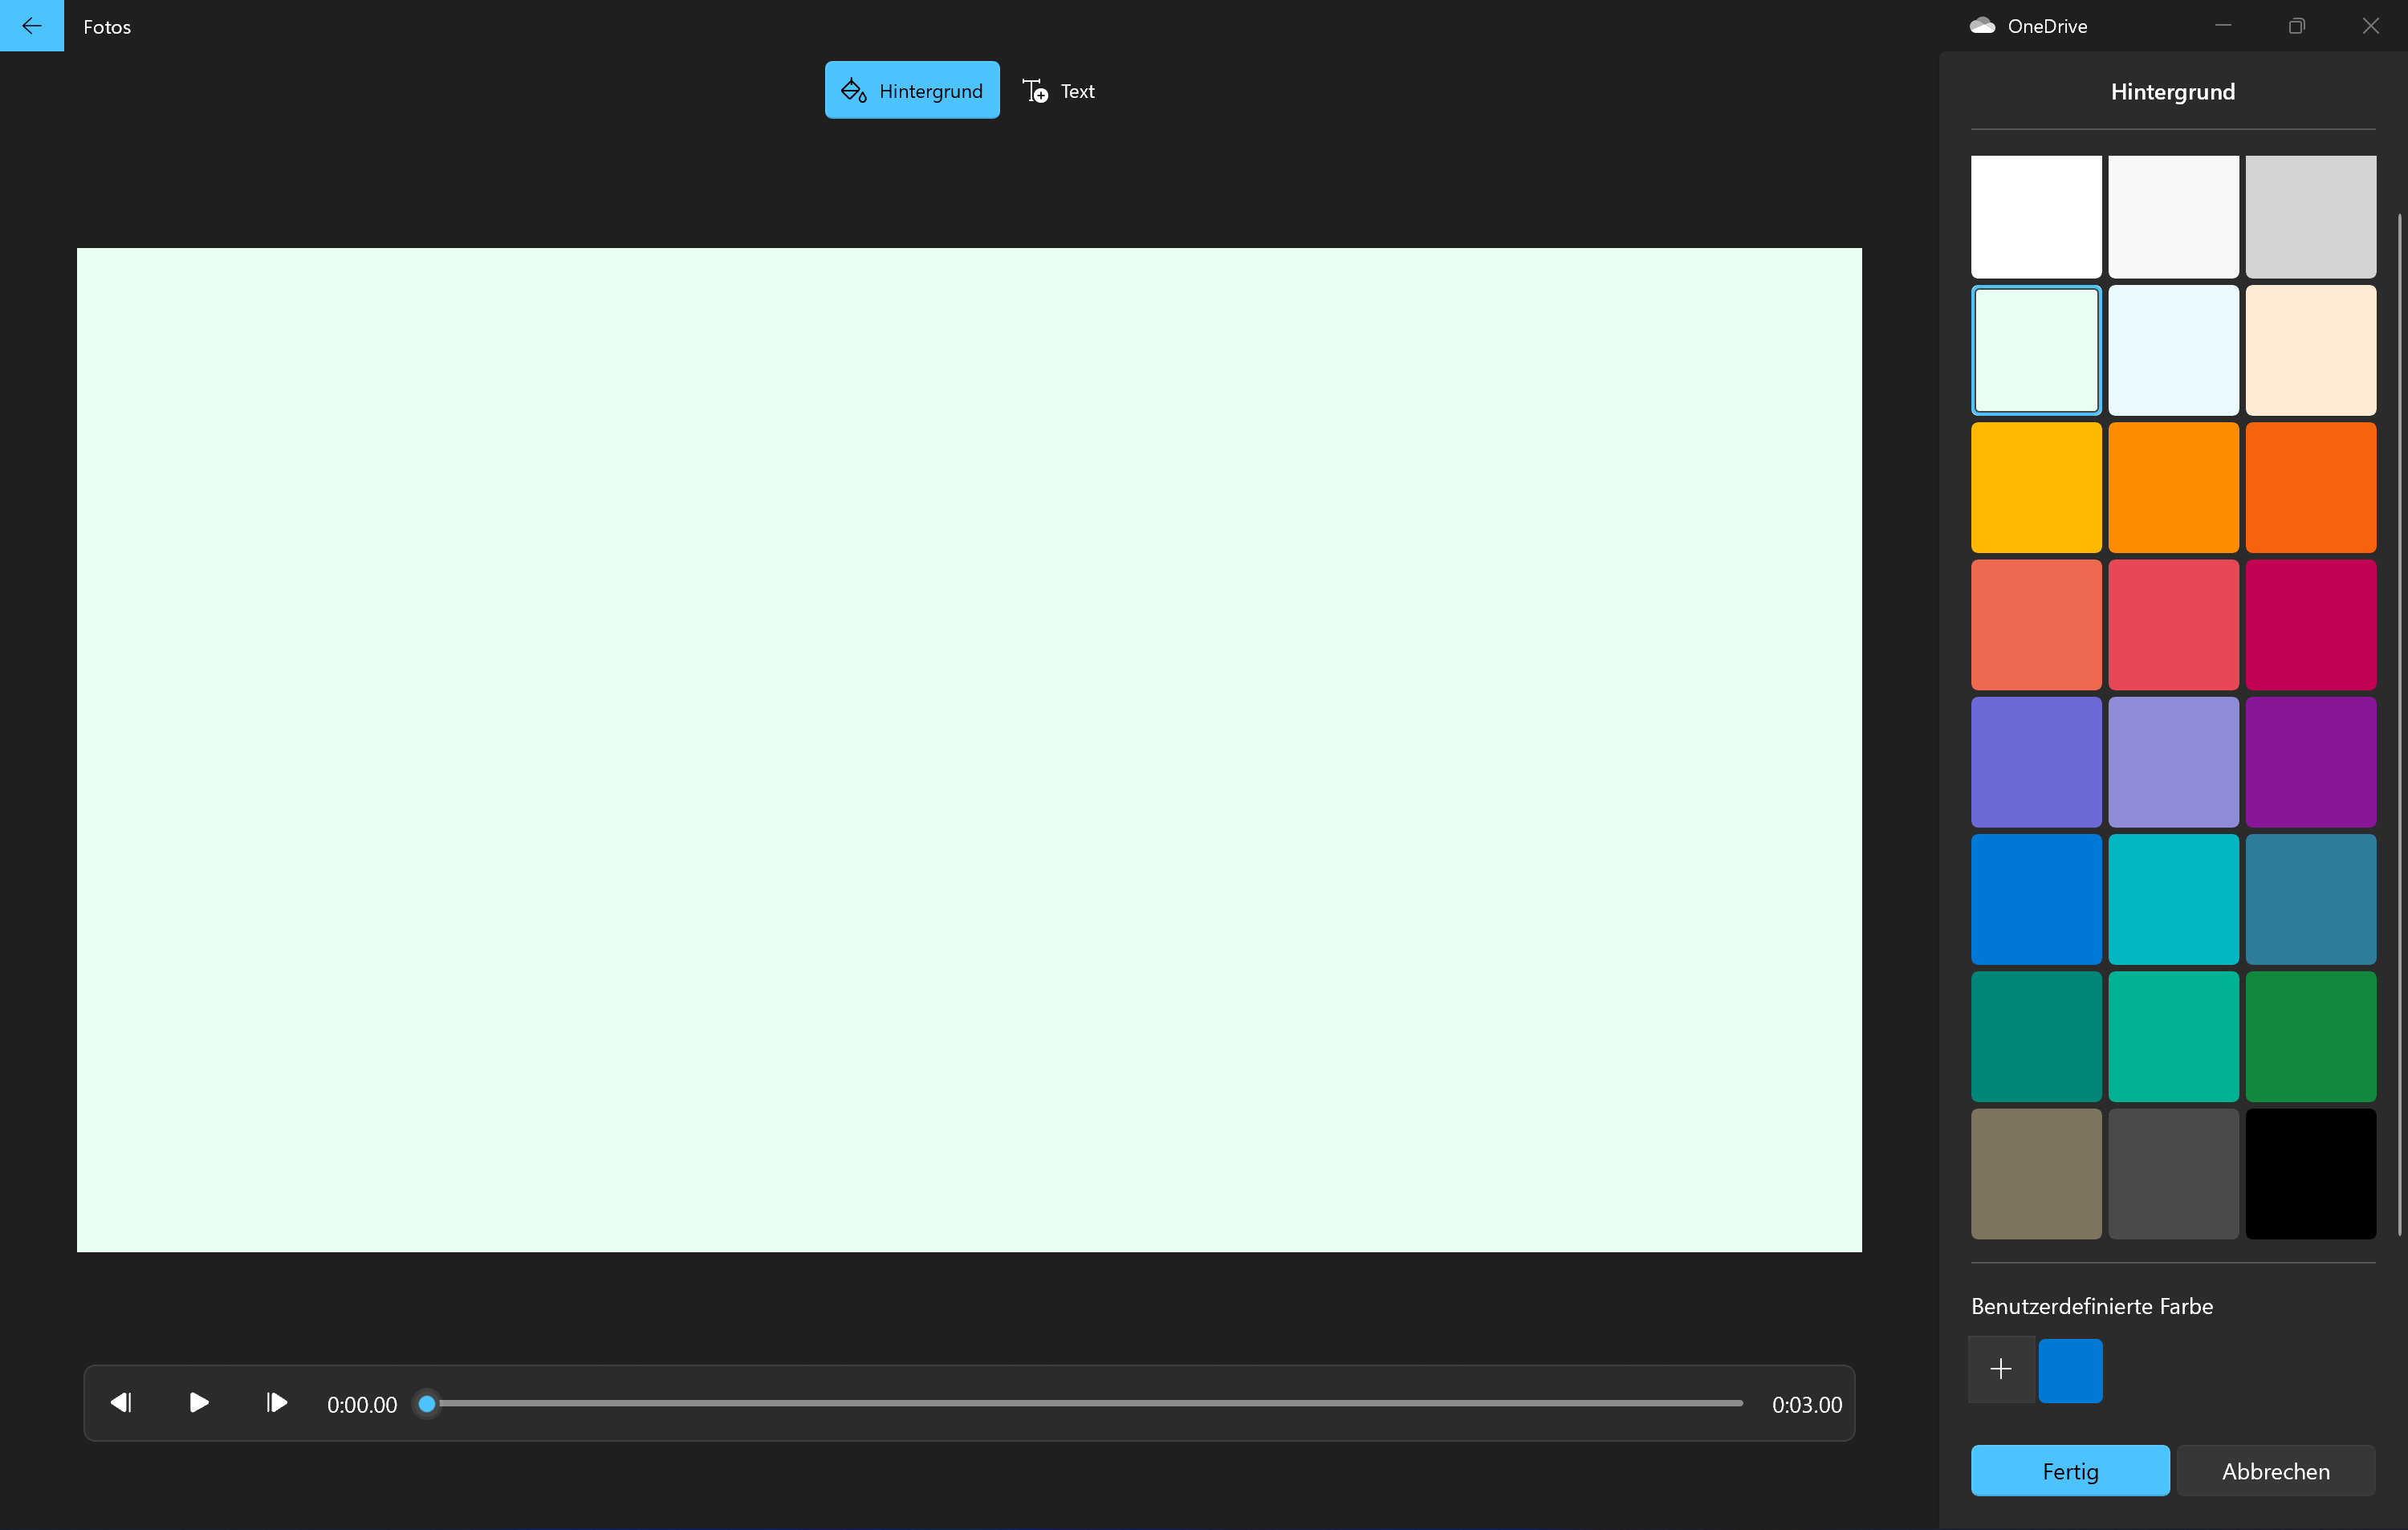Click the mint green preview canvas
The height and width of the screenshot is (1530, 2408).
[969, 750]
